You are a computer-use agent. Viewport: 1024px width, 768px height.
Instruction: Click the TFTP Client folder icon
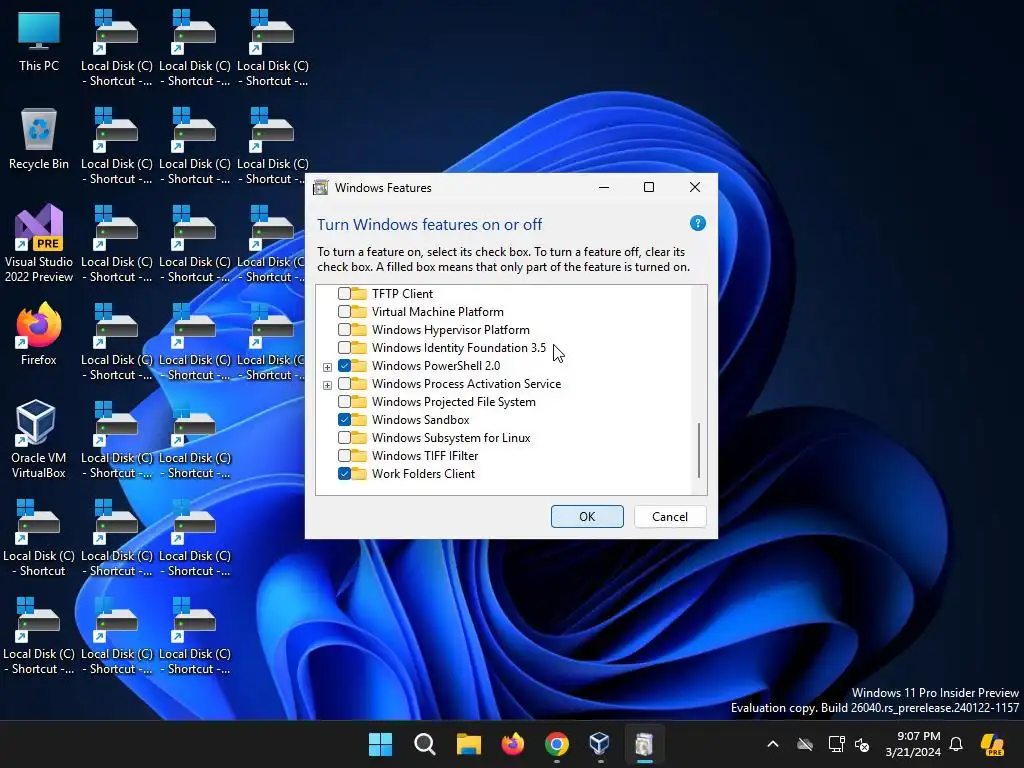click(x=359, y=294)
